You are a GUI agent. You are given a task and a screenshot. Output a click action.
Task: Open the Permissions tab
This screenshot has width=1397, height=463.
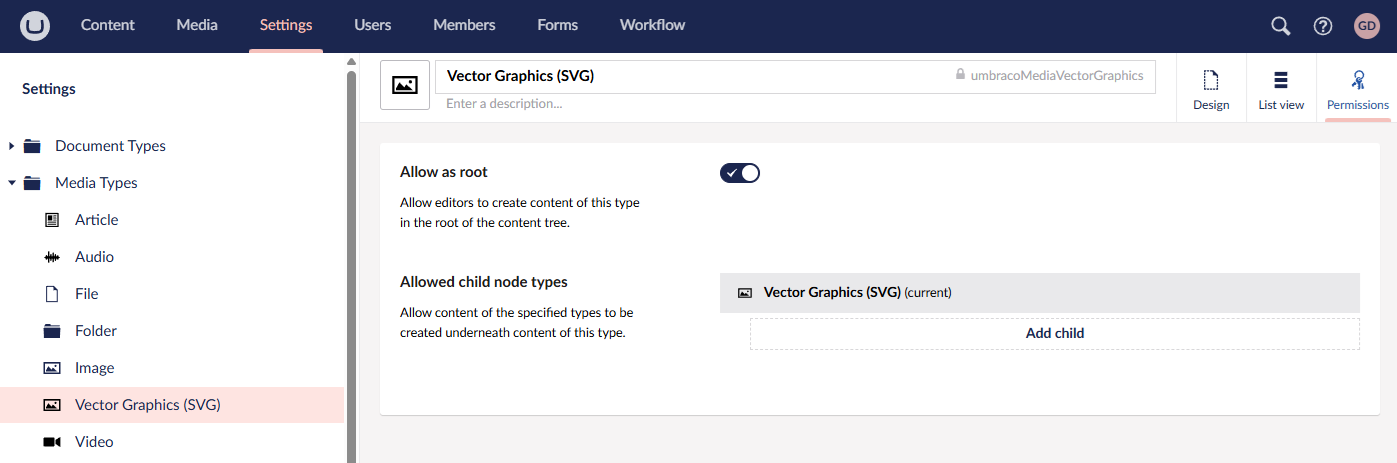point(1357,90)
